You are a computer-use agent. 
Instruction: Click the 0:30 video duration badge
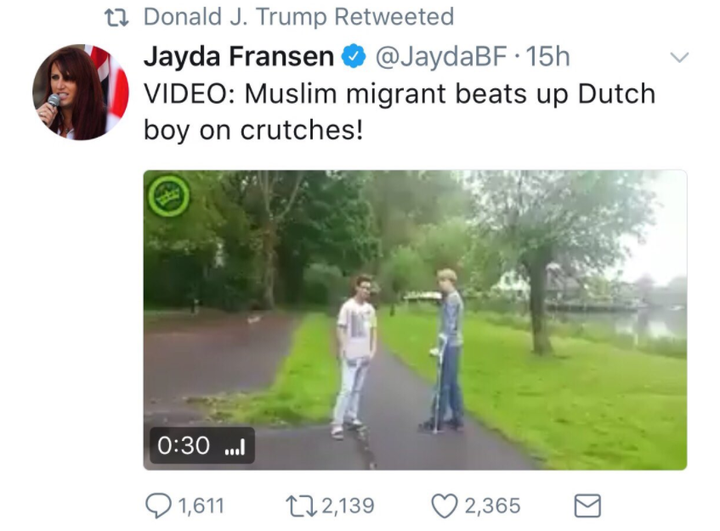[x=202, y=446]
